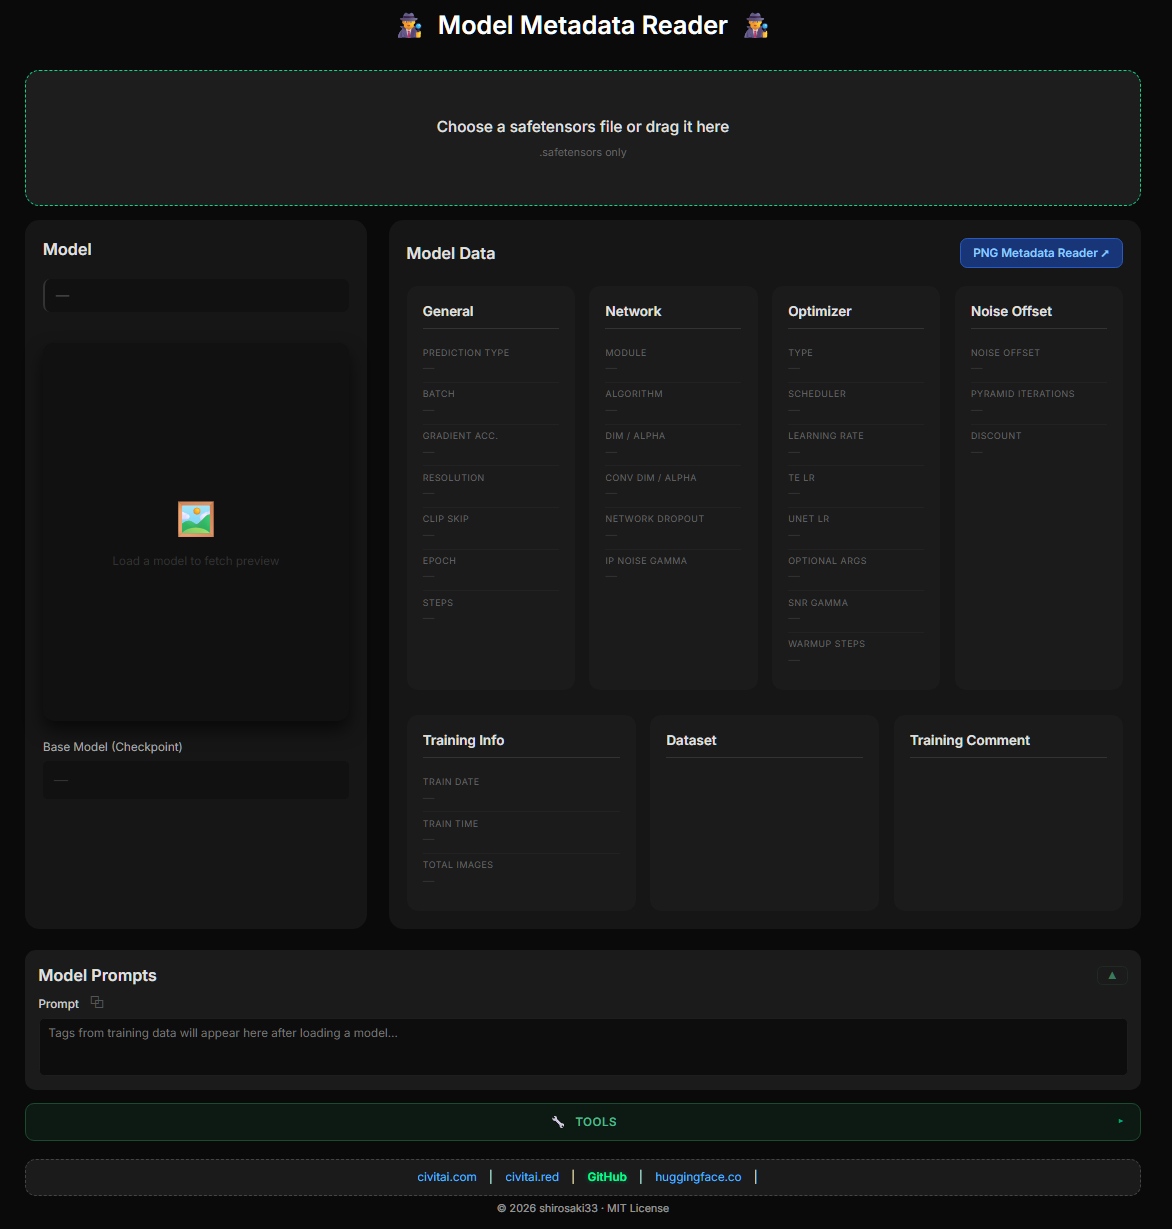Screen dimensions: 1172x1229
Task: Click the Base Model (Checkpoint) field
Action: pyautogui.click(x=196, y=780)
